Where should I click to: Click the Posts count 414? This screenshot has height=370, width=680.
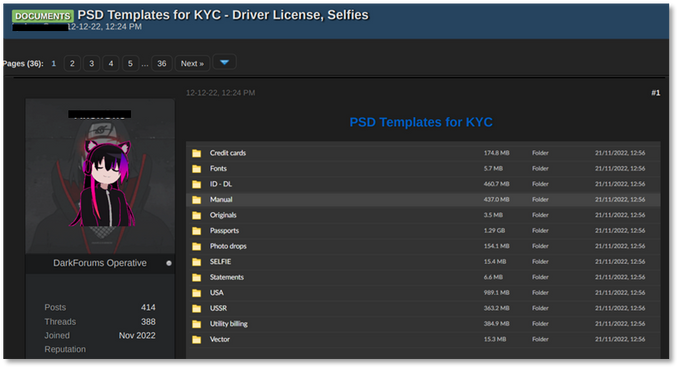[x=148, y=308]
